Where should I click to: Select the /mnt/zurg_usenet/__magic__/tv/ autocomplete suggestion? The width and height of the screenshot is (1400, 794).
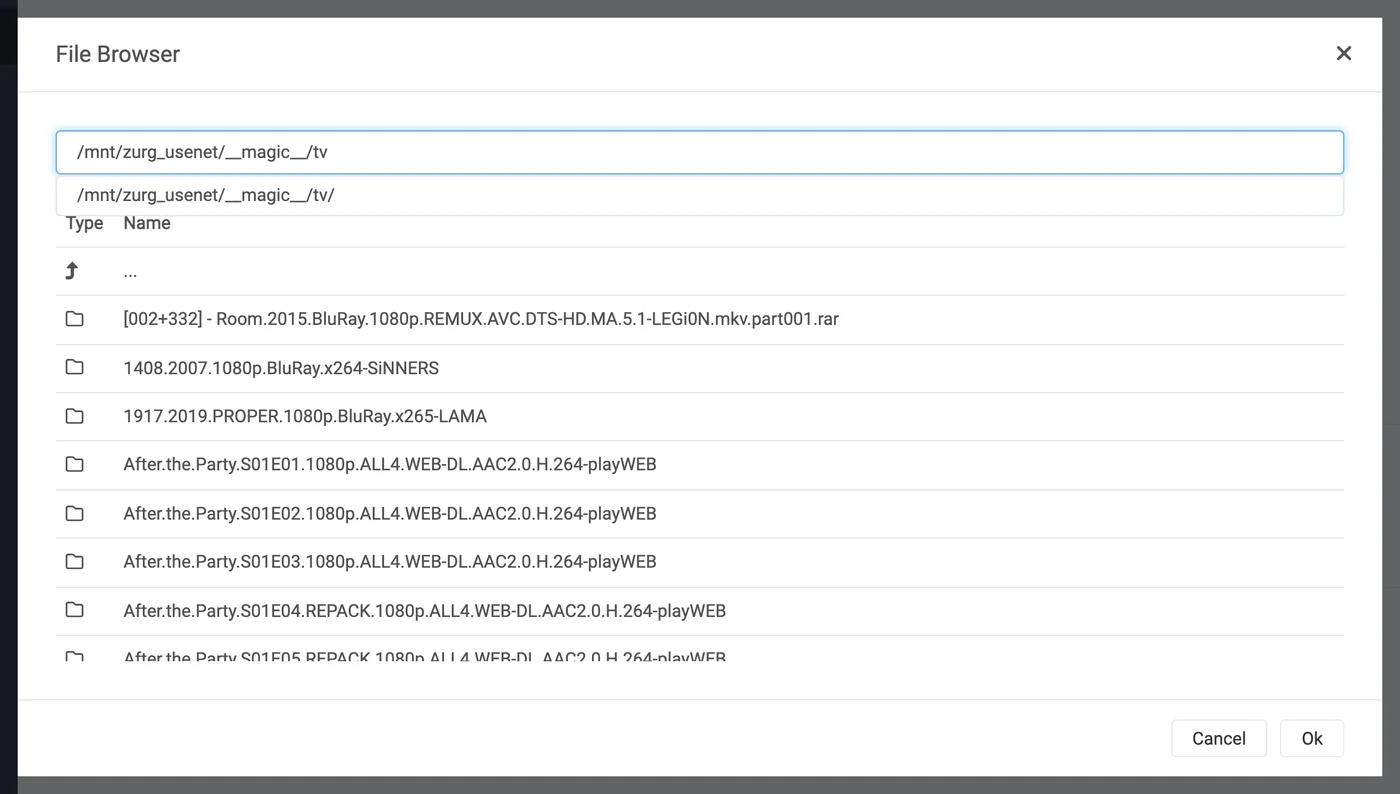(700, 195)
